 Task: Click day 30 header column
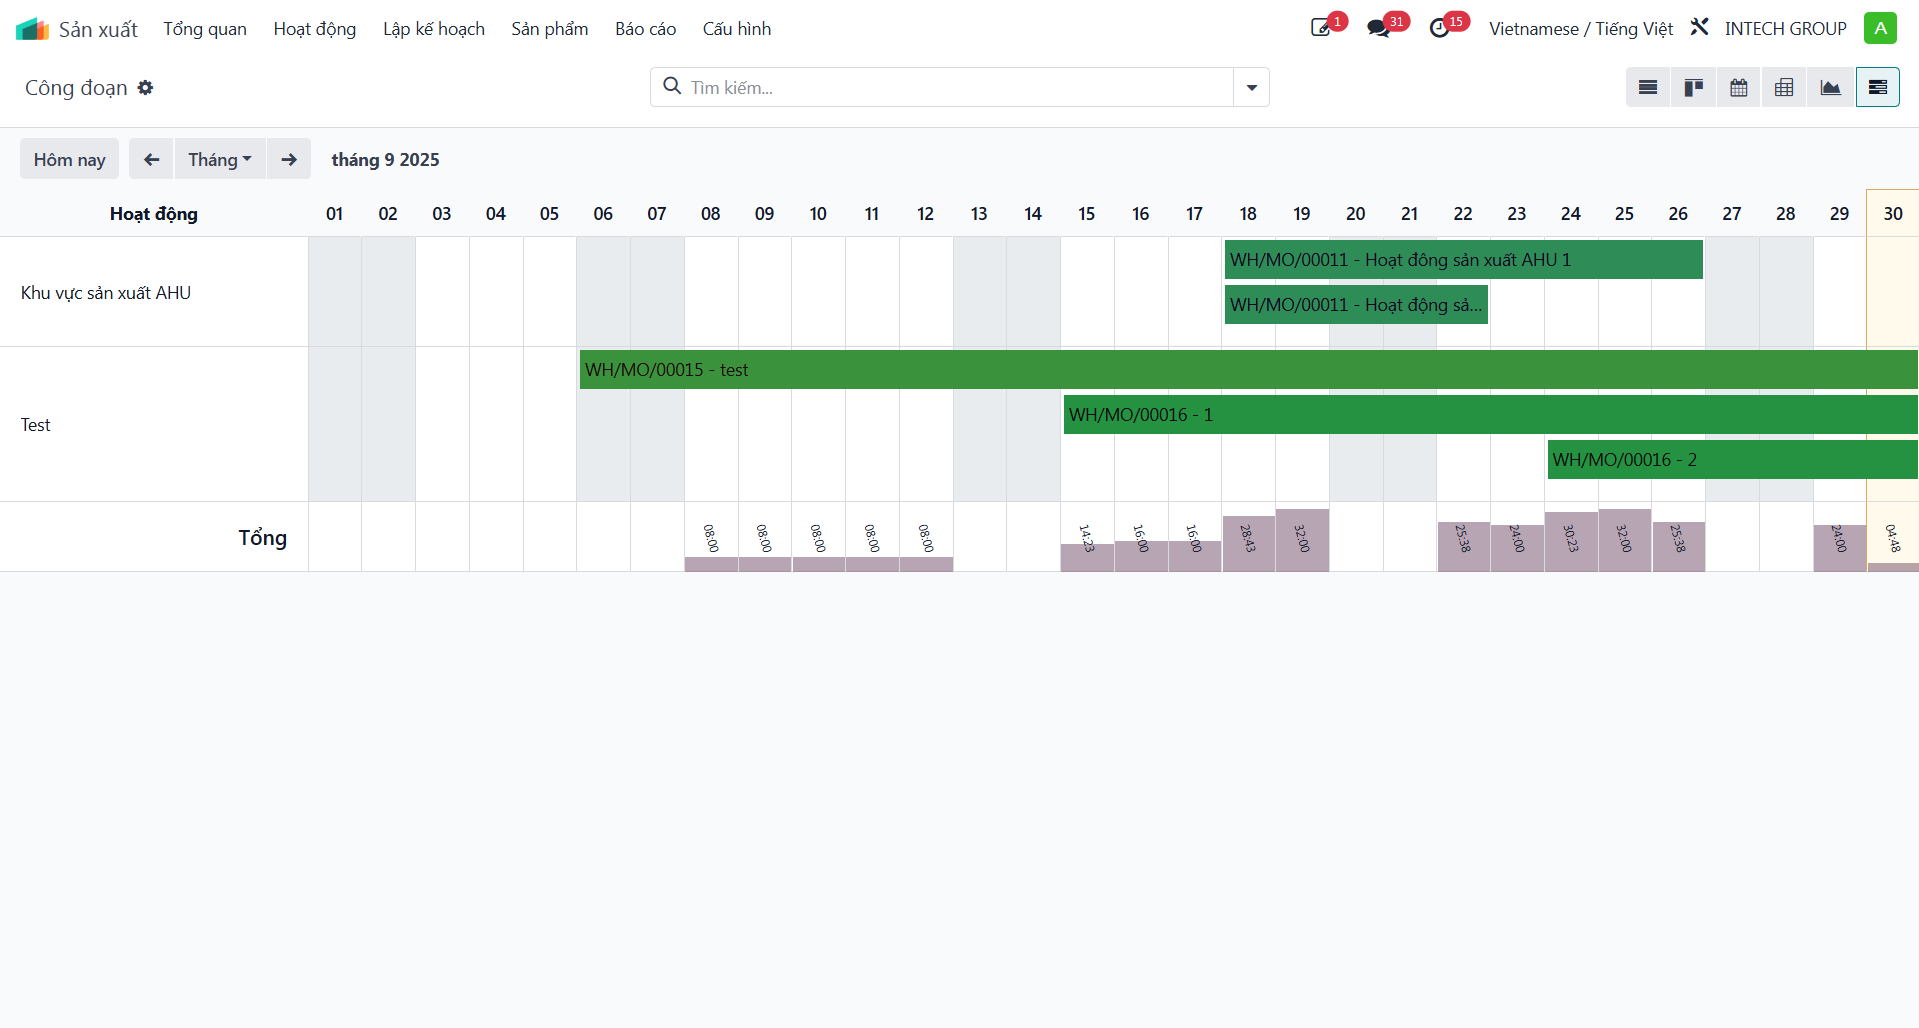point(1893,214)
